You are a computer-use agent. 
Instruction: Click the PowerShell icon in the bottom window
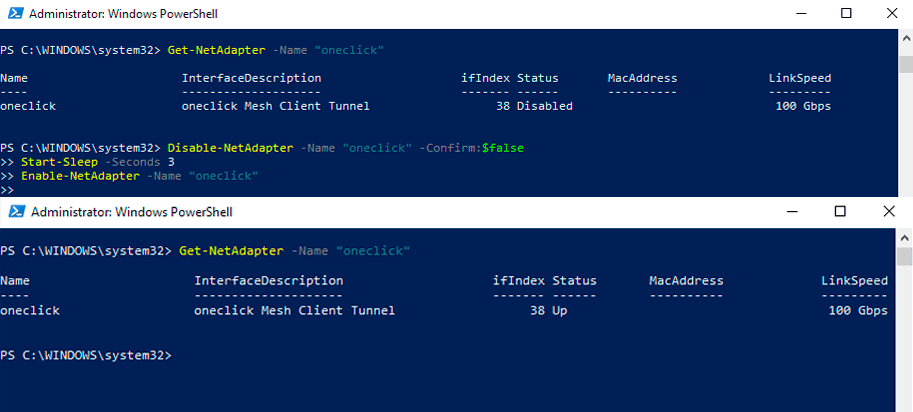point(13,212)
